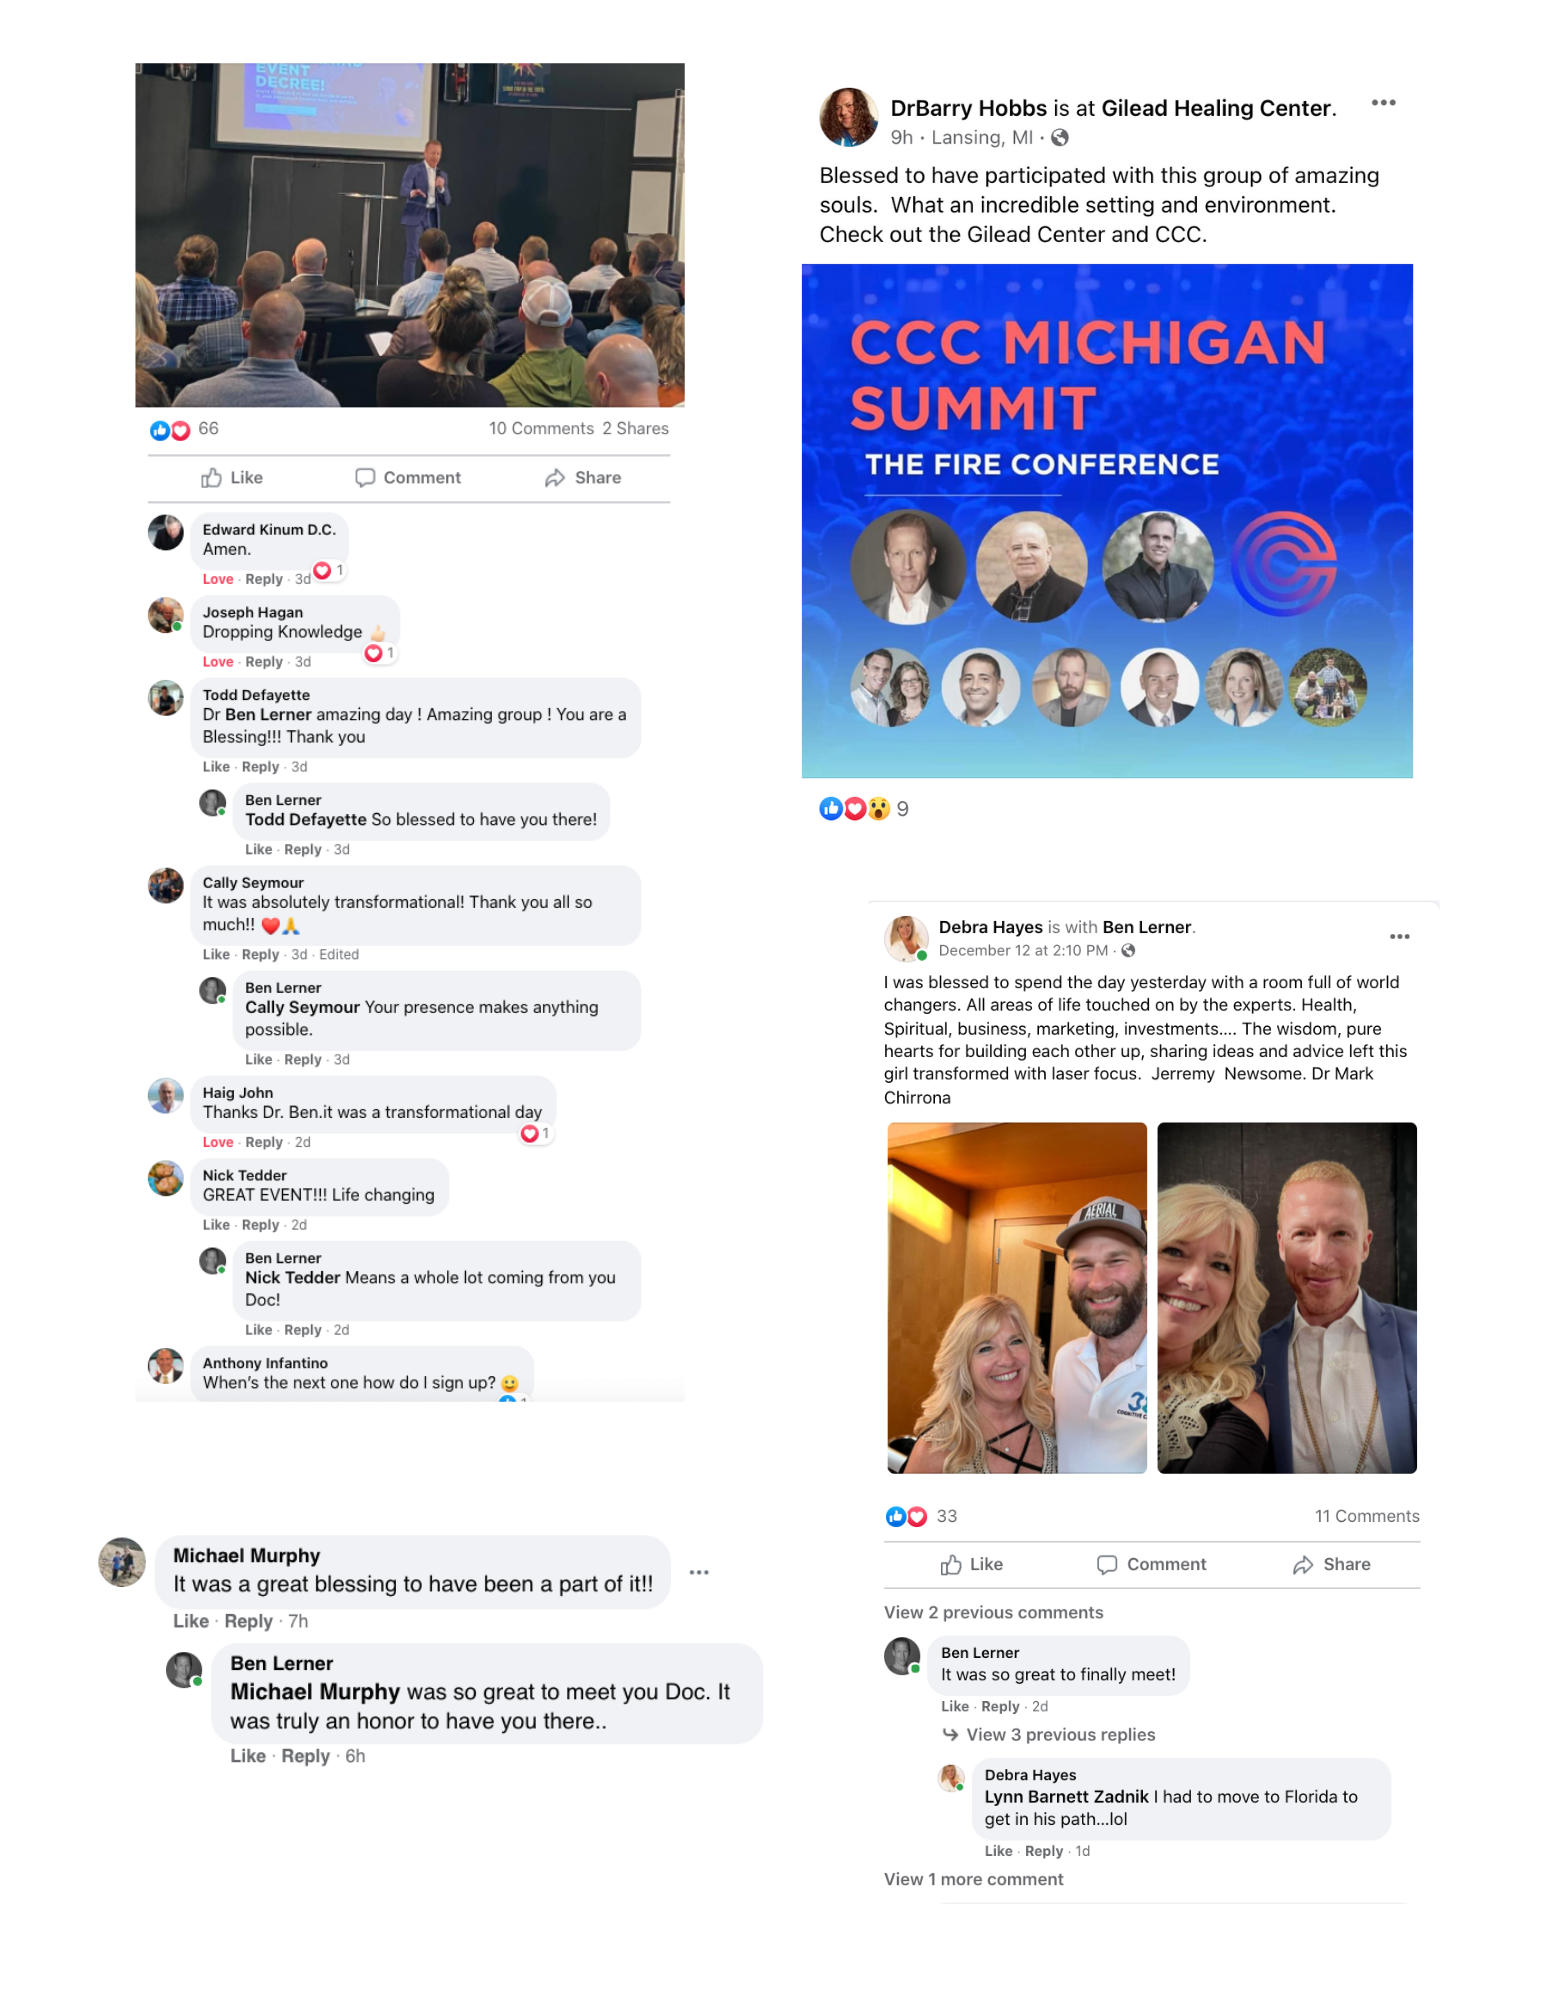Comment on the speaker event photo post

point(408,478)
